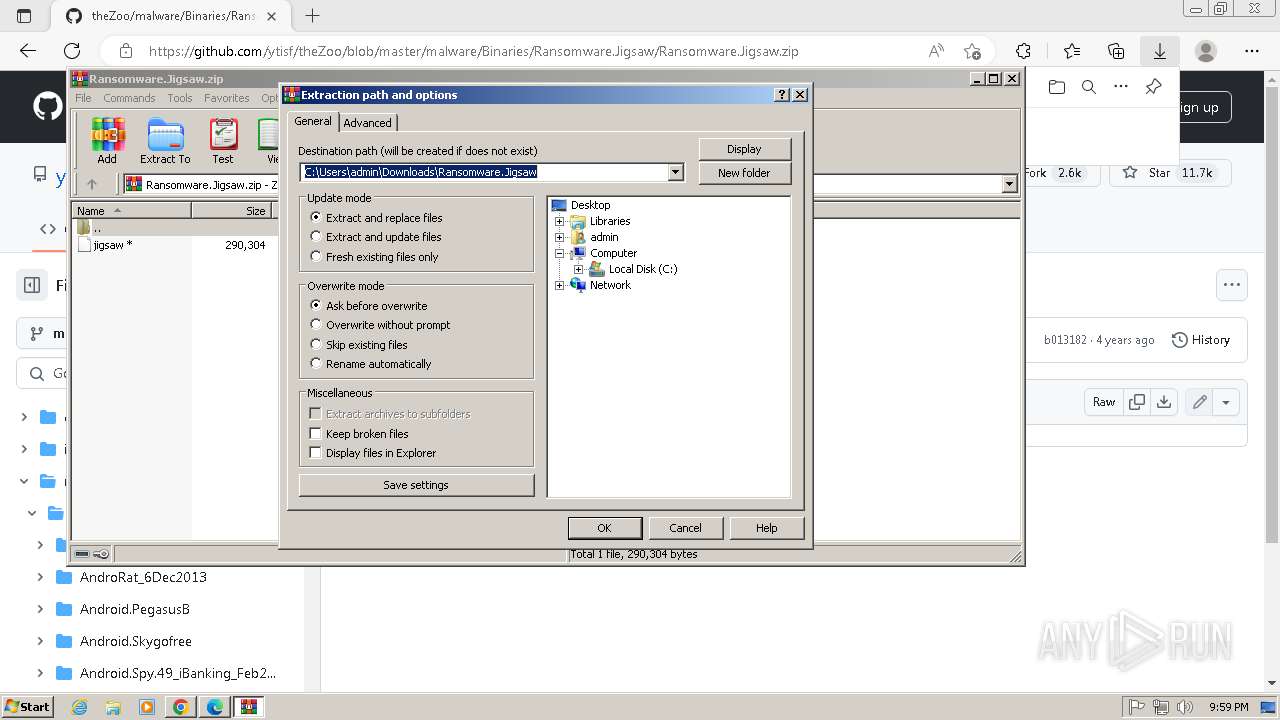Open the Favorites menu in WinRAR

pyautogui.click(x=227, y=98)
